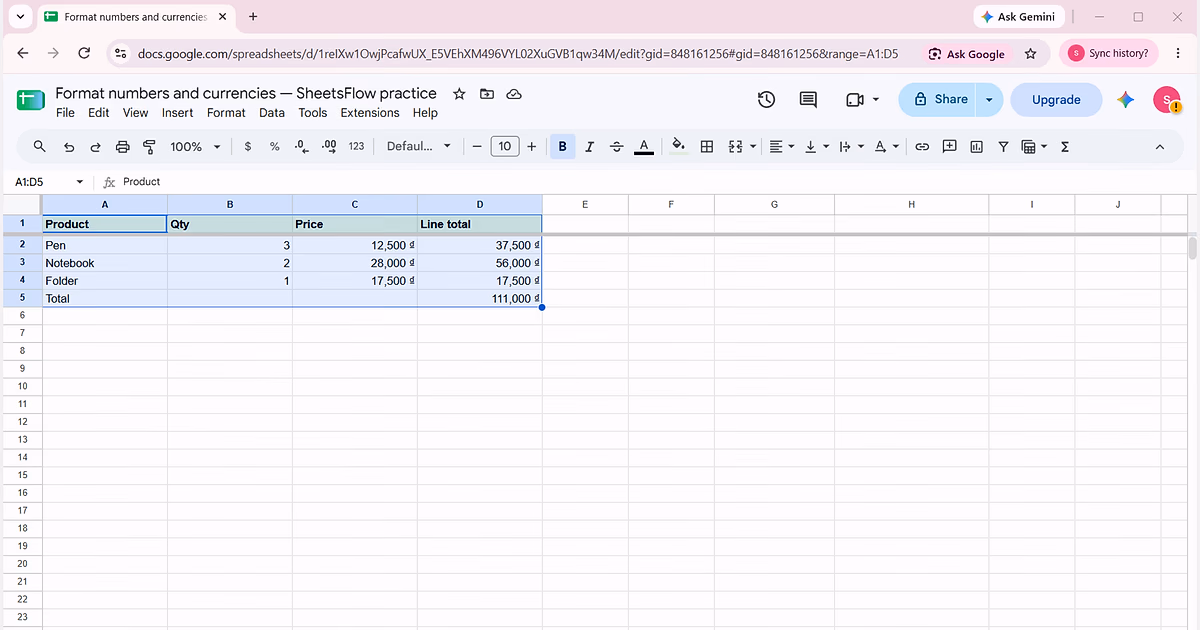Image resolution: width=1200 pixels, height=630 pixels.
Task: Select the cell containing 111,000 ₫
Action: (480, 298)
